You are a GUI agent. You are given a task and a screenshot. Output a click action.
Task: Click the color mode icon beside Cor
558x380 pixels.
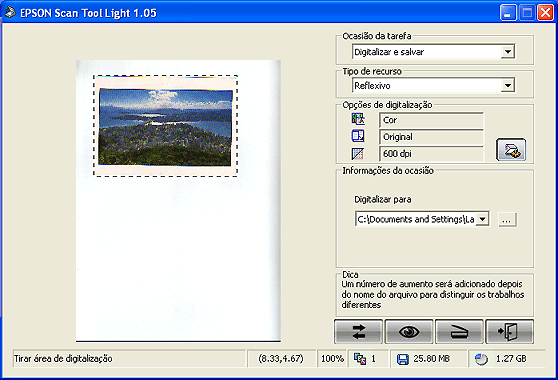pyautogui.click(x=358, y=119)
